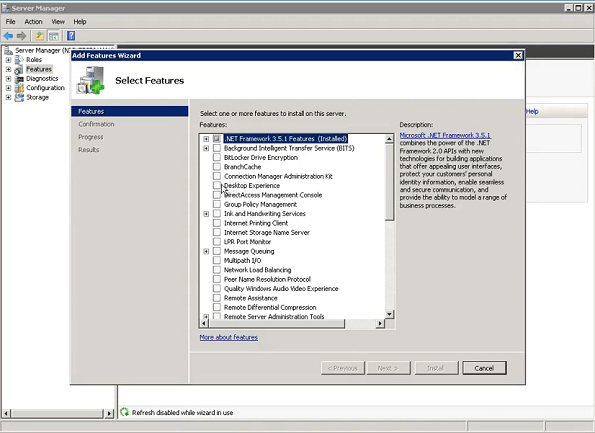
Task: Click the feature list scroll up arrow
Action: (x=389, y=139)
